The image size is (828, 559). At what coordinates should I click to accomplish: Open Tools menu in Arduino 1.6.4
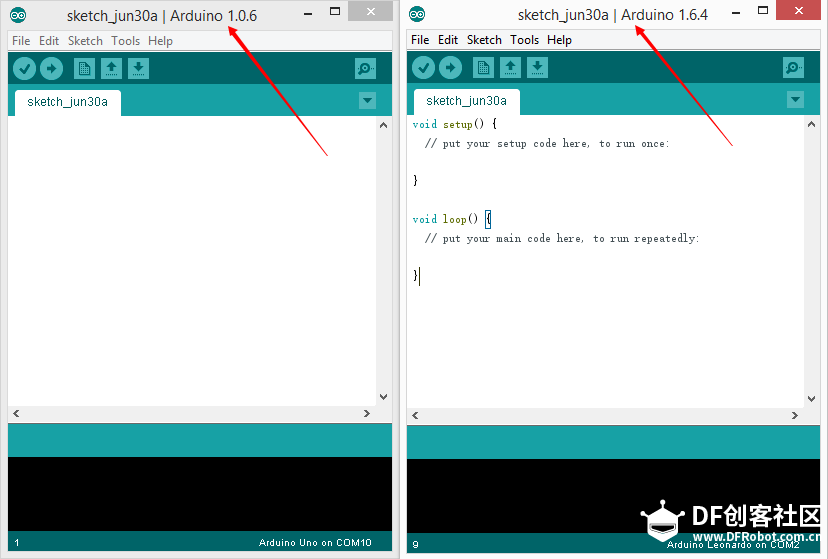click(524, 40)
